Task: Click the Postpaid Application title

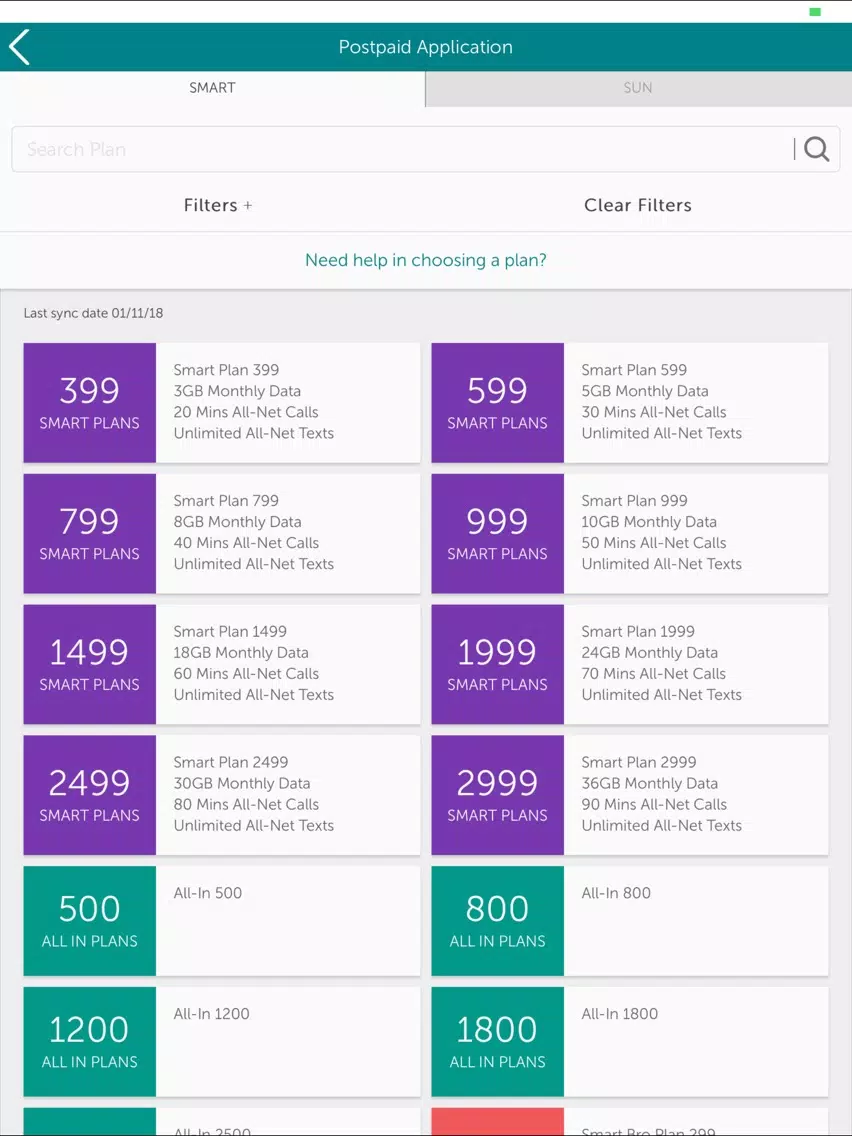Action: coord(426,47)
